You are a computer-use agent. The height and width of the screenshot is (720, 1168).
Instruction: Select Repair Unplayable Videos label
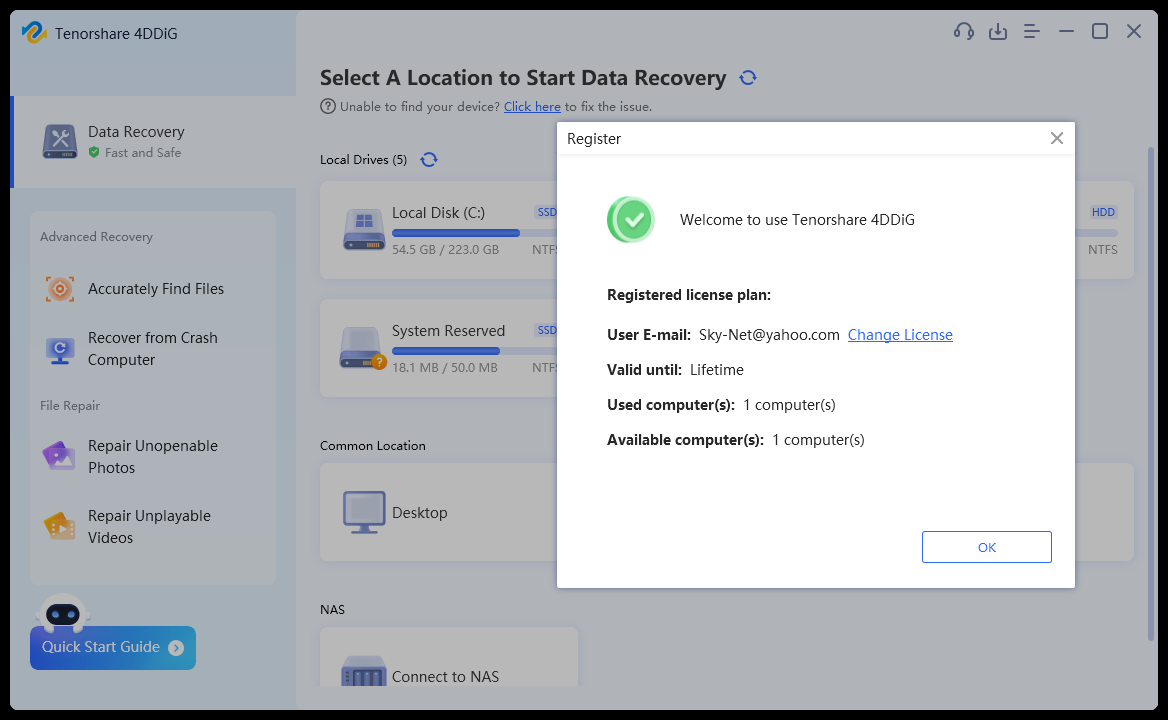(x=149, y=526)
